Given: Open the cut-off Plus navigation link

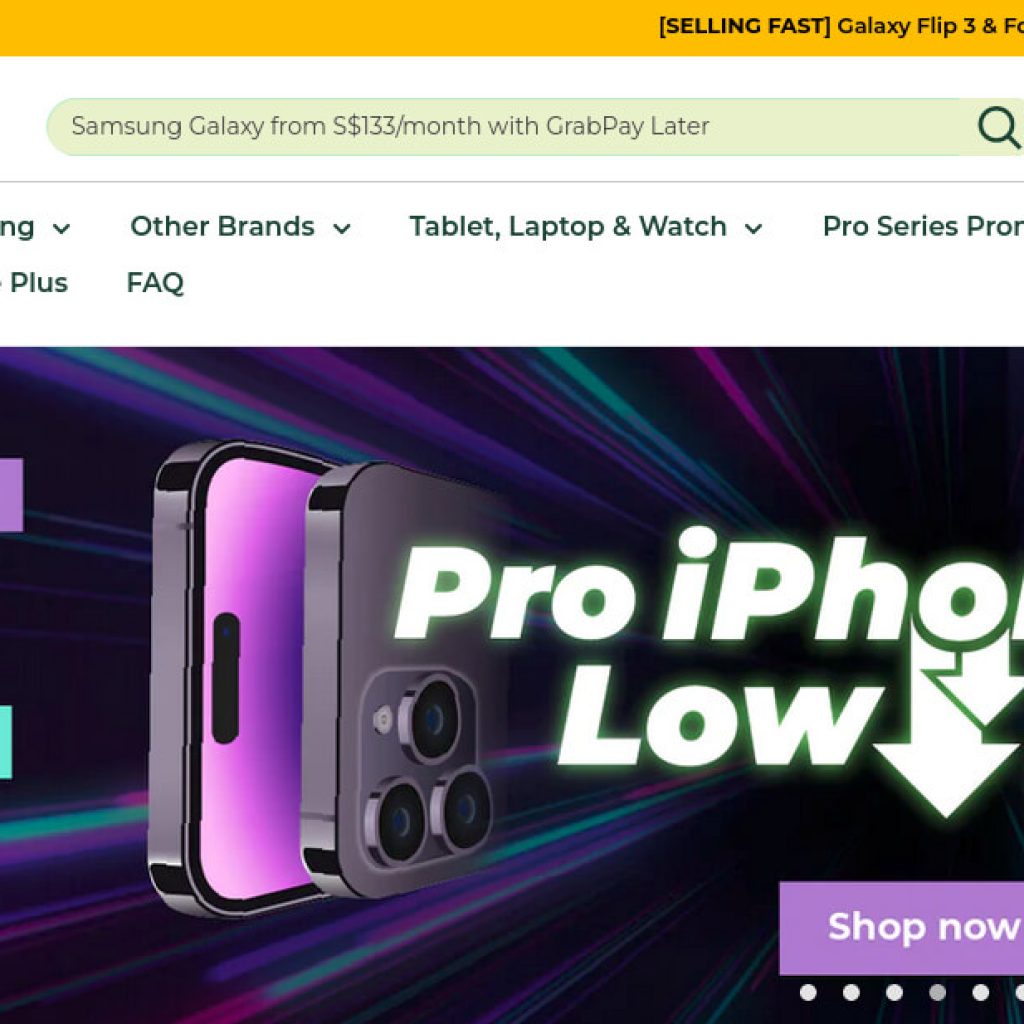Looking at the screenshot, I should (34, 283).
